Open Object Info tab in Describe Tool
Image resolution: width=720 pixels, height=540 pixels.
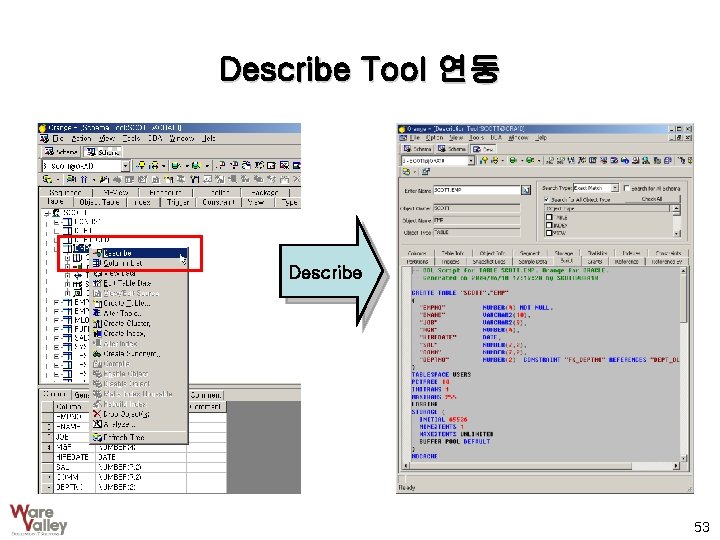pos(492,253)
